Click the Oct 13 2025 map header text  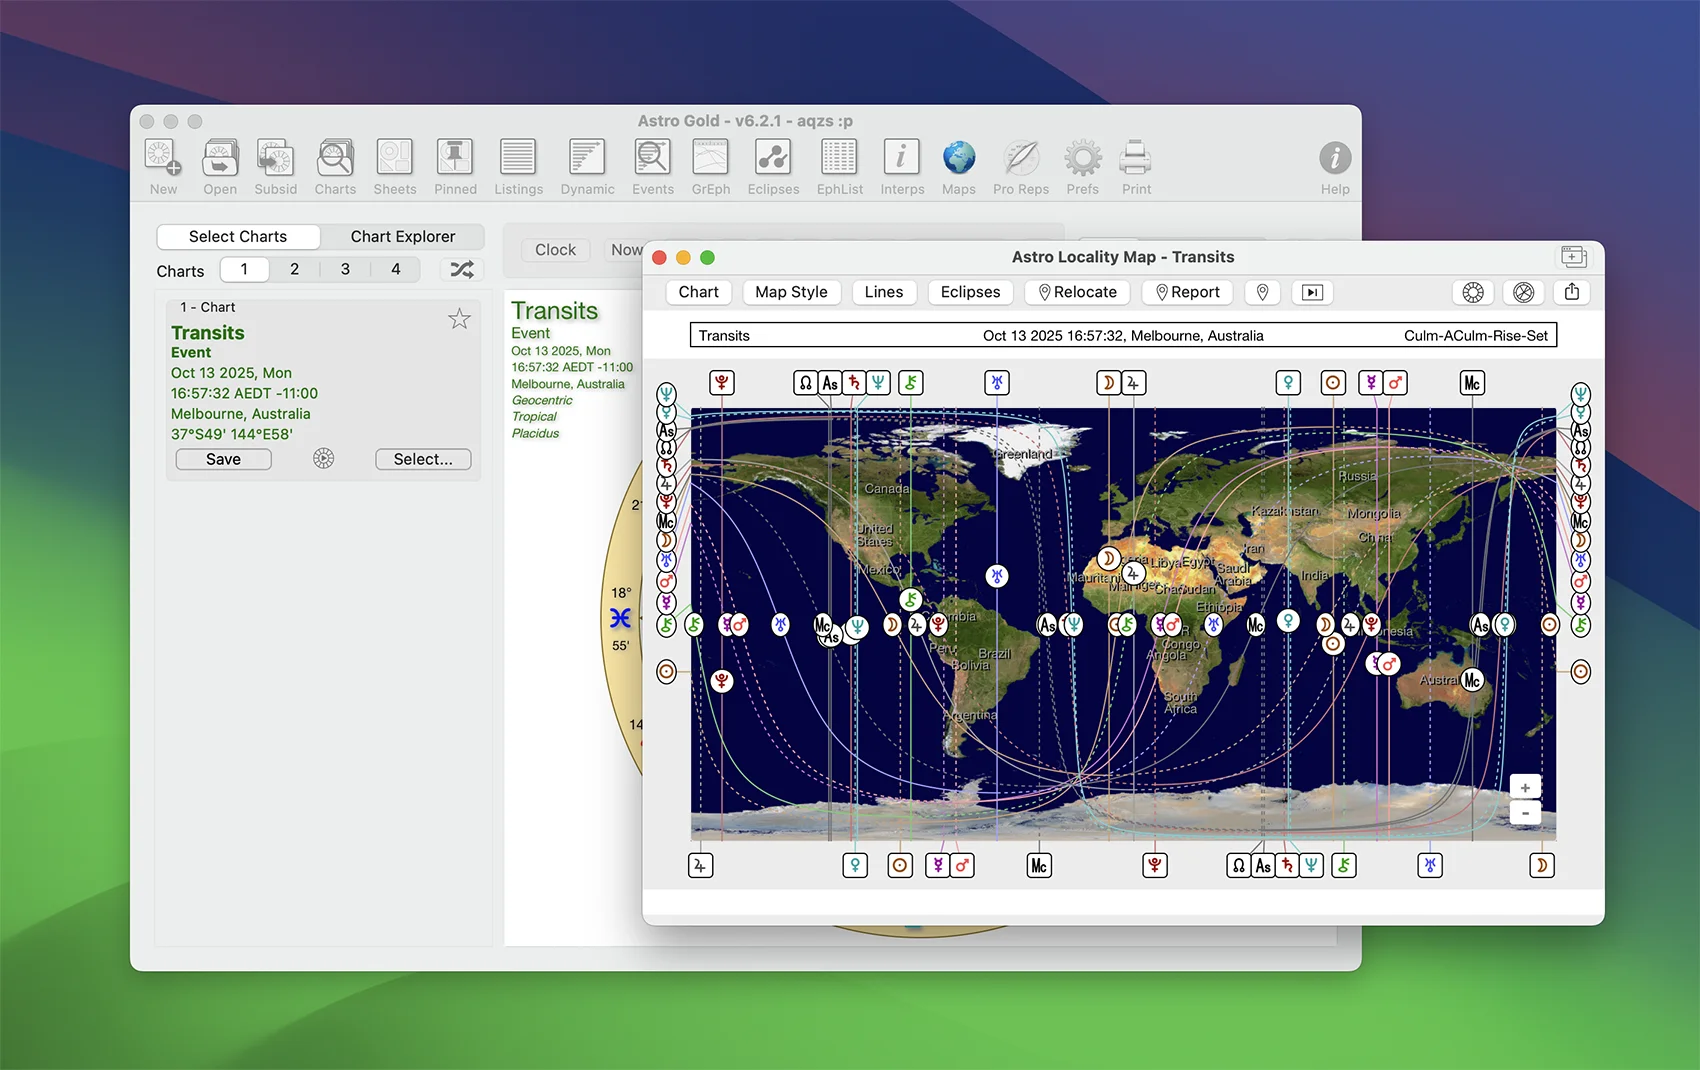click(1123, 336)
